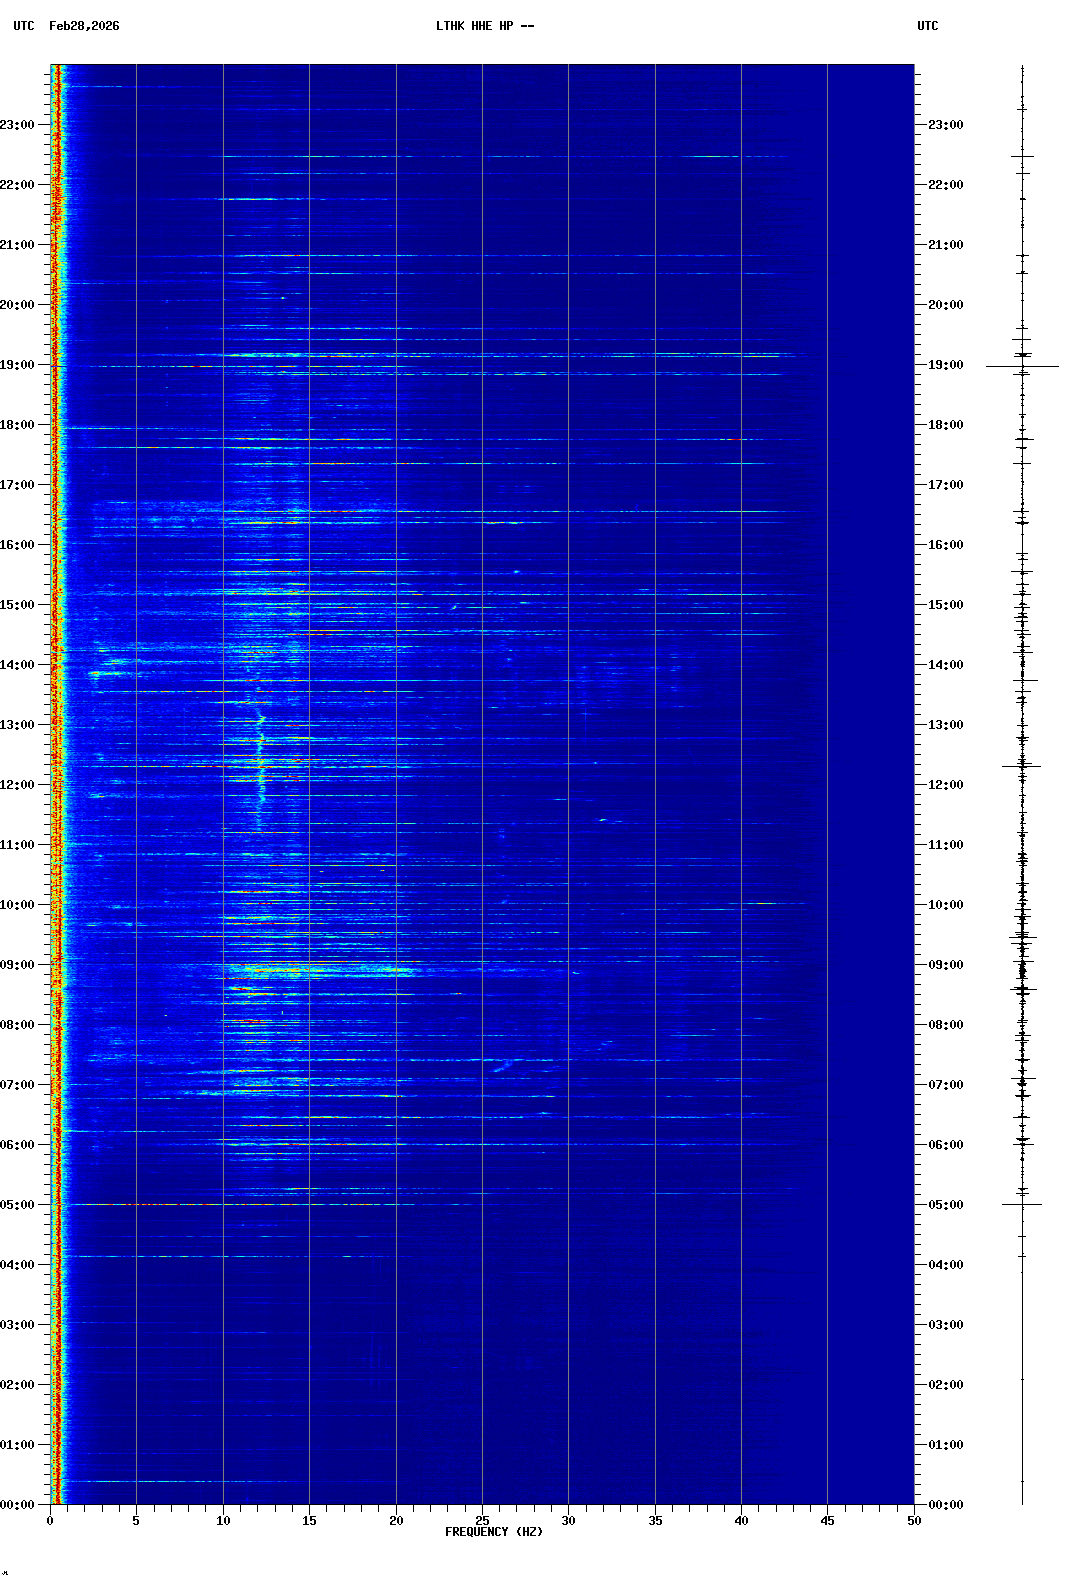Select 12:00 on the right time axis
The width and height of the screenshot is (1066, 1584).
tap(945, 785)
